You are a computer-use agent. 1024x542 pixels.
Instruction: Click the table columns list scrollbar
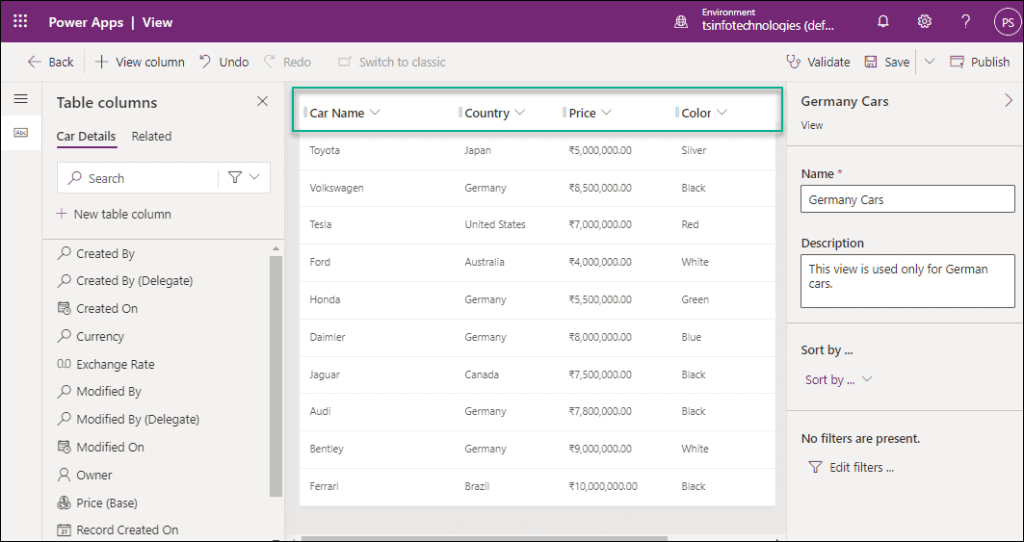pyautogui.click(x=276, y=375)
